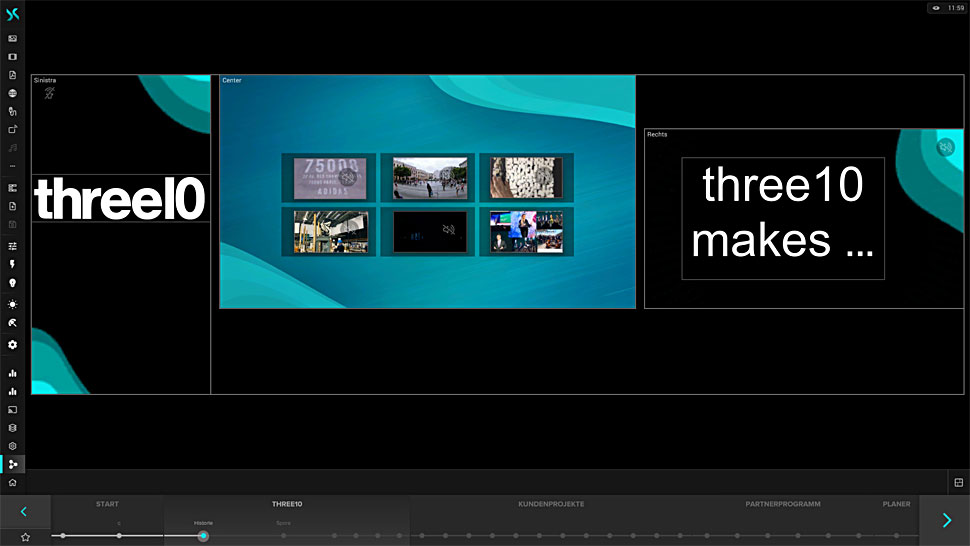Open the video frame icon in sidebar
The image size is (970, 546).
point(12,57)
